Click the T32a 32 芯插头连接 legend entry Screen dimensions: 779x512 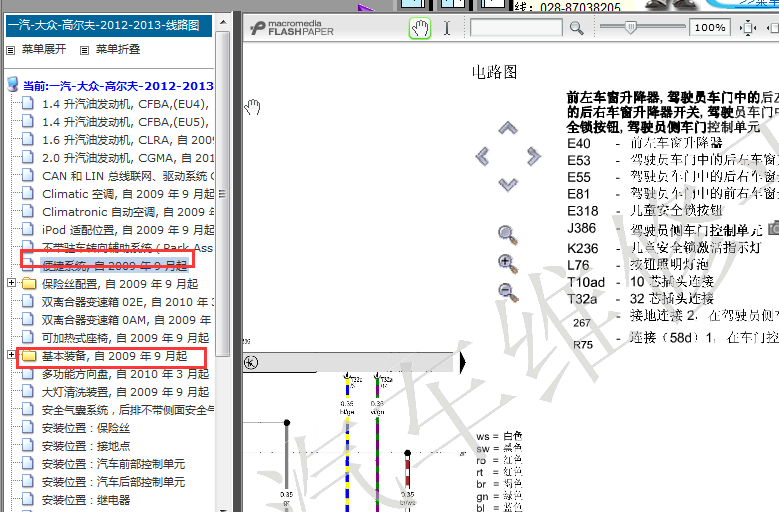[x=640, y=299]
